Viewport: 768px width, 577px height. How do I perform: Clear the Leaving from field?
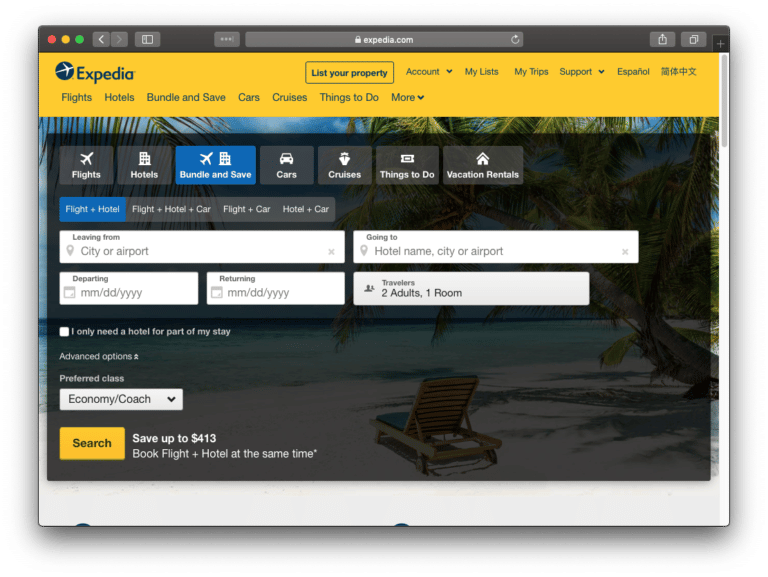tap(331, 252)
